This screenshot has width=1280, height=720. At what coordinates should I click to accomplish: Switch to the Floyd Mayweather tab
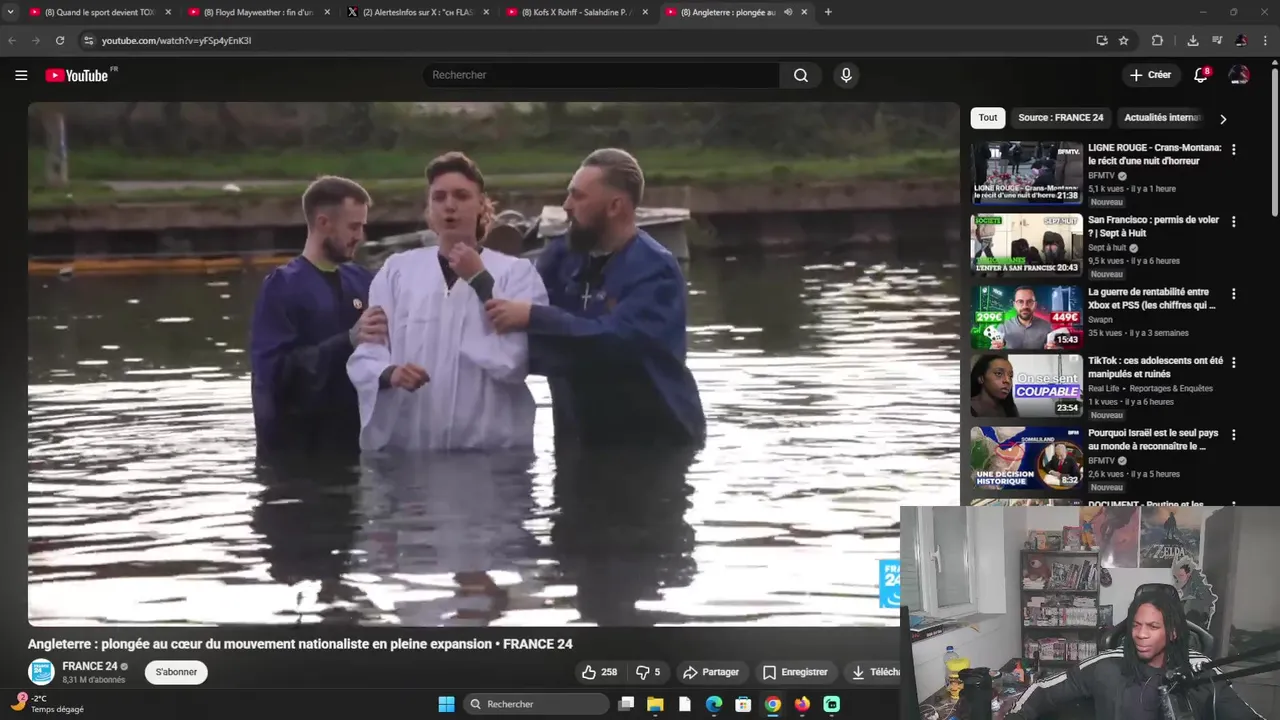point(259,12)
